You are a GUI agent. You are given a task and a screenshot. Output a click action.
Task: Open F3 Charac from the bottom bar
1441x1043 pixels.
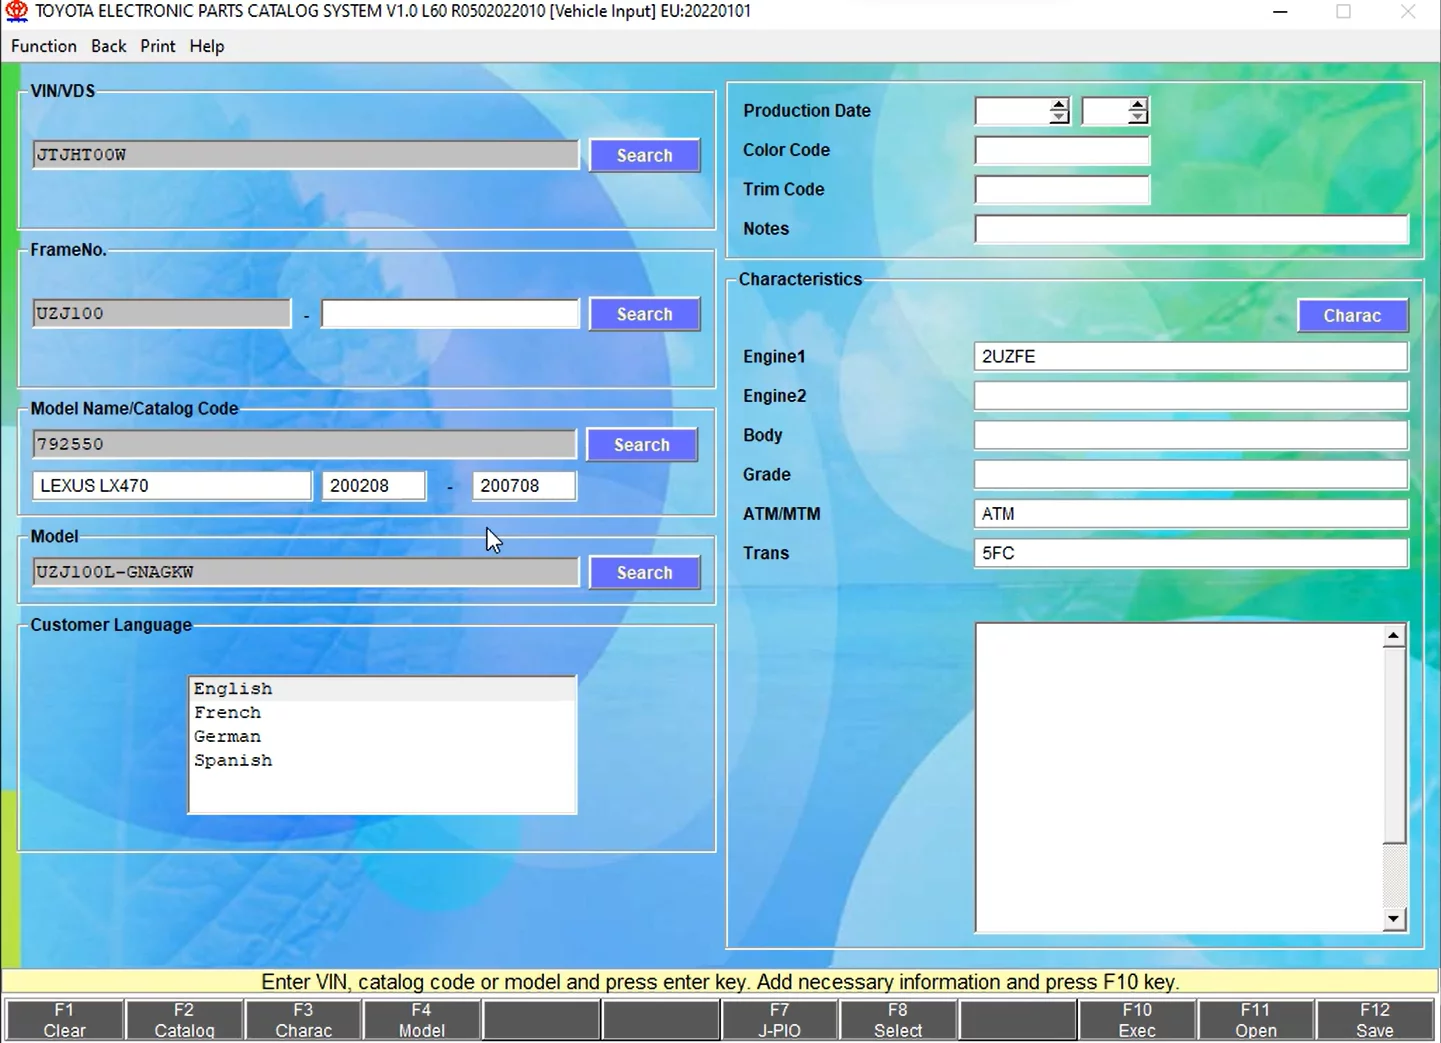point(303,1020)
